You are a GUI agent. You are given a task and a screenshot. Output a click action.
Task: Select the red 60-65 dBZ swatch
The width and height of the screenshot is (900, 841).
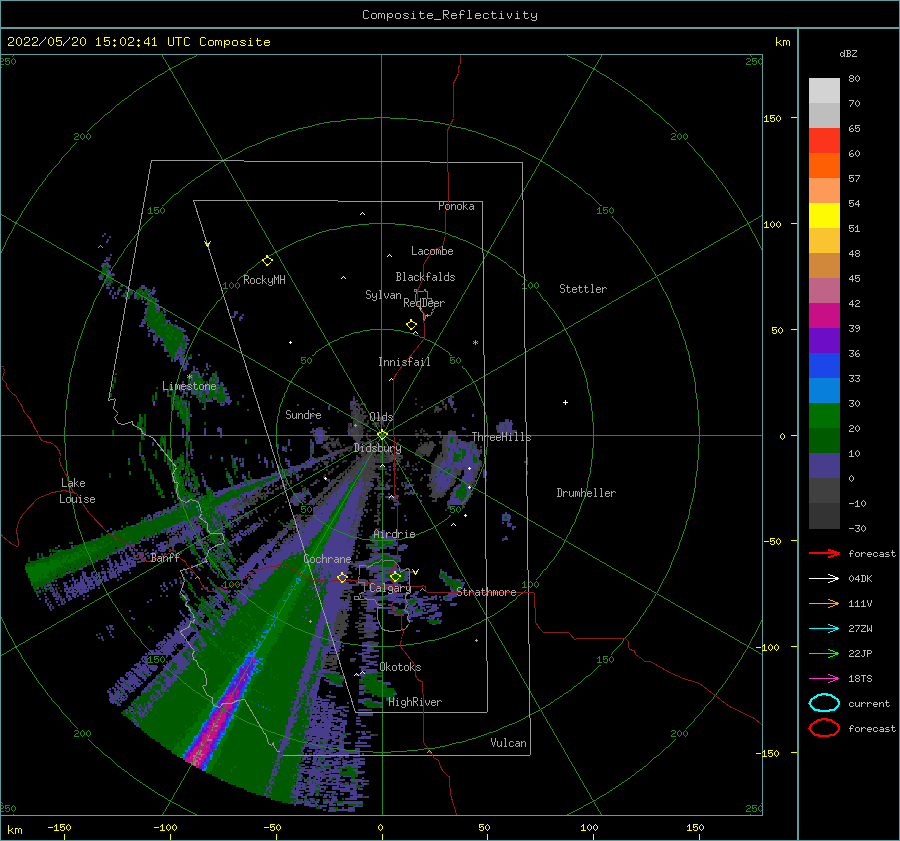824,140
